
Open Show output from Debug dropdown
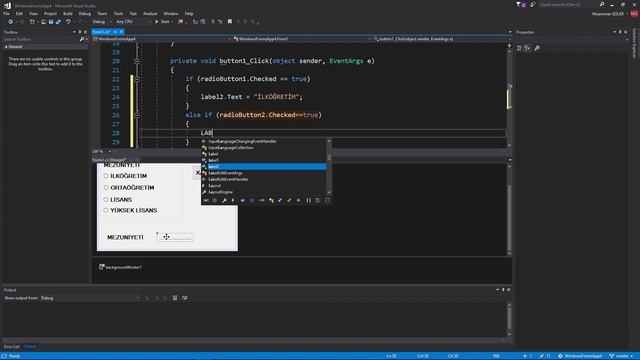point(89,298)
